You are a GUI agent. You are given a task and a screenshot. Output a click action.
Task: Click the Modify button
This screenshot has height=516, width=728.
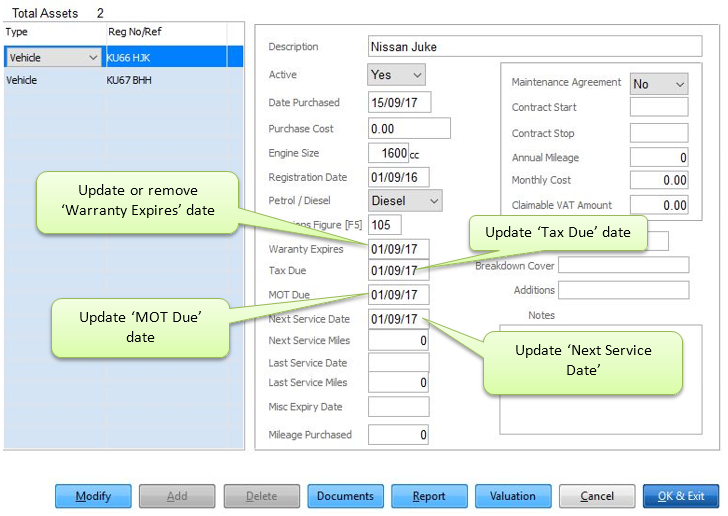tap(93, 496)
